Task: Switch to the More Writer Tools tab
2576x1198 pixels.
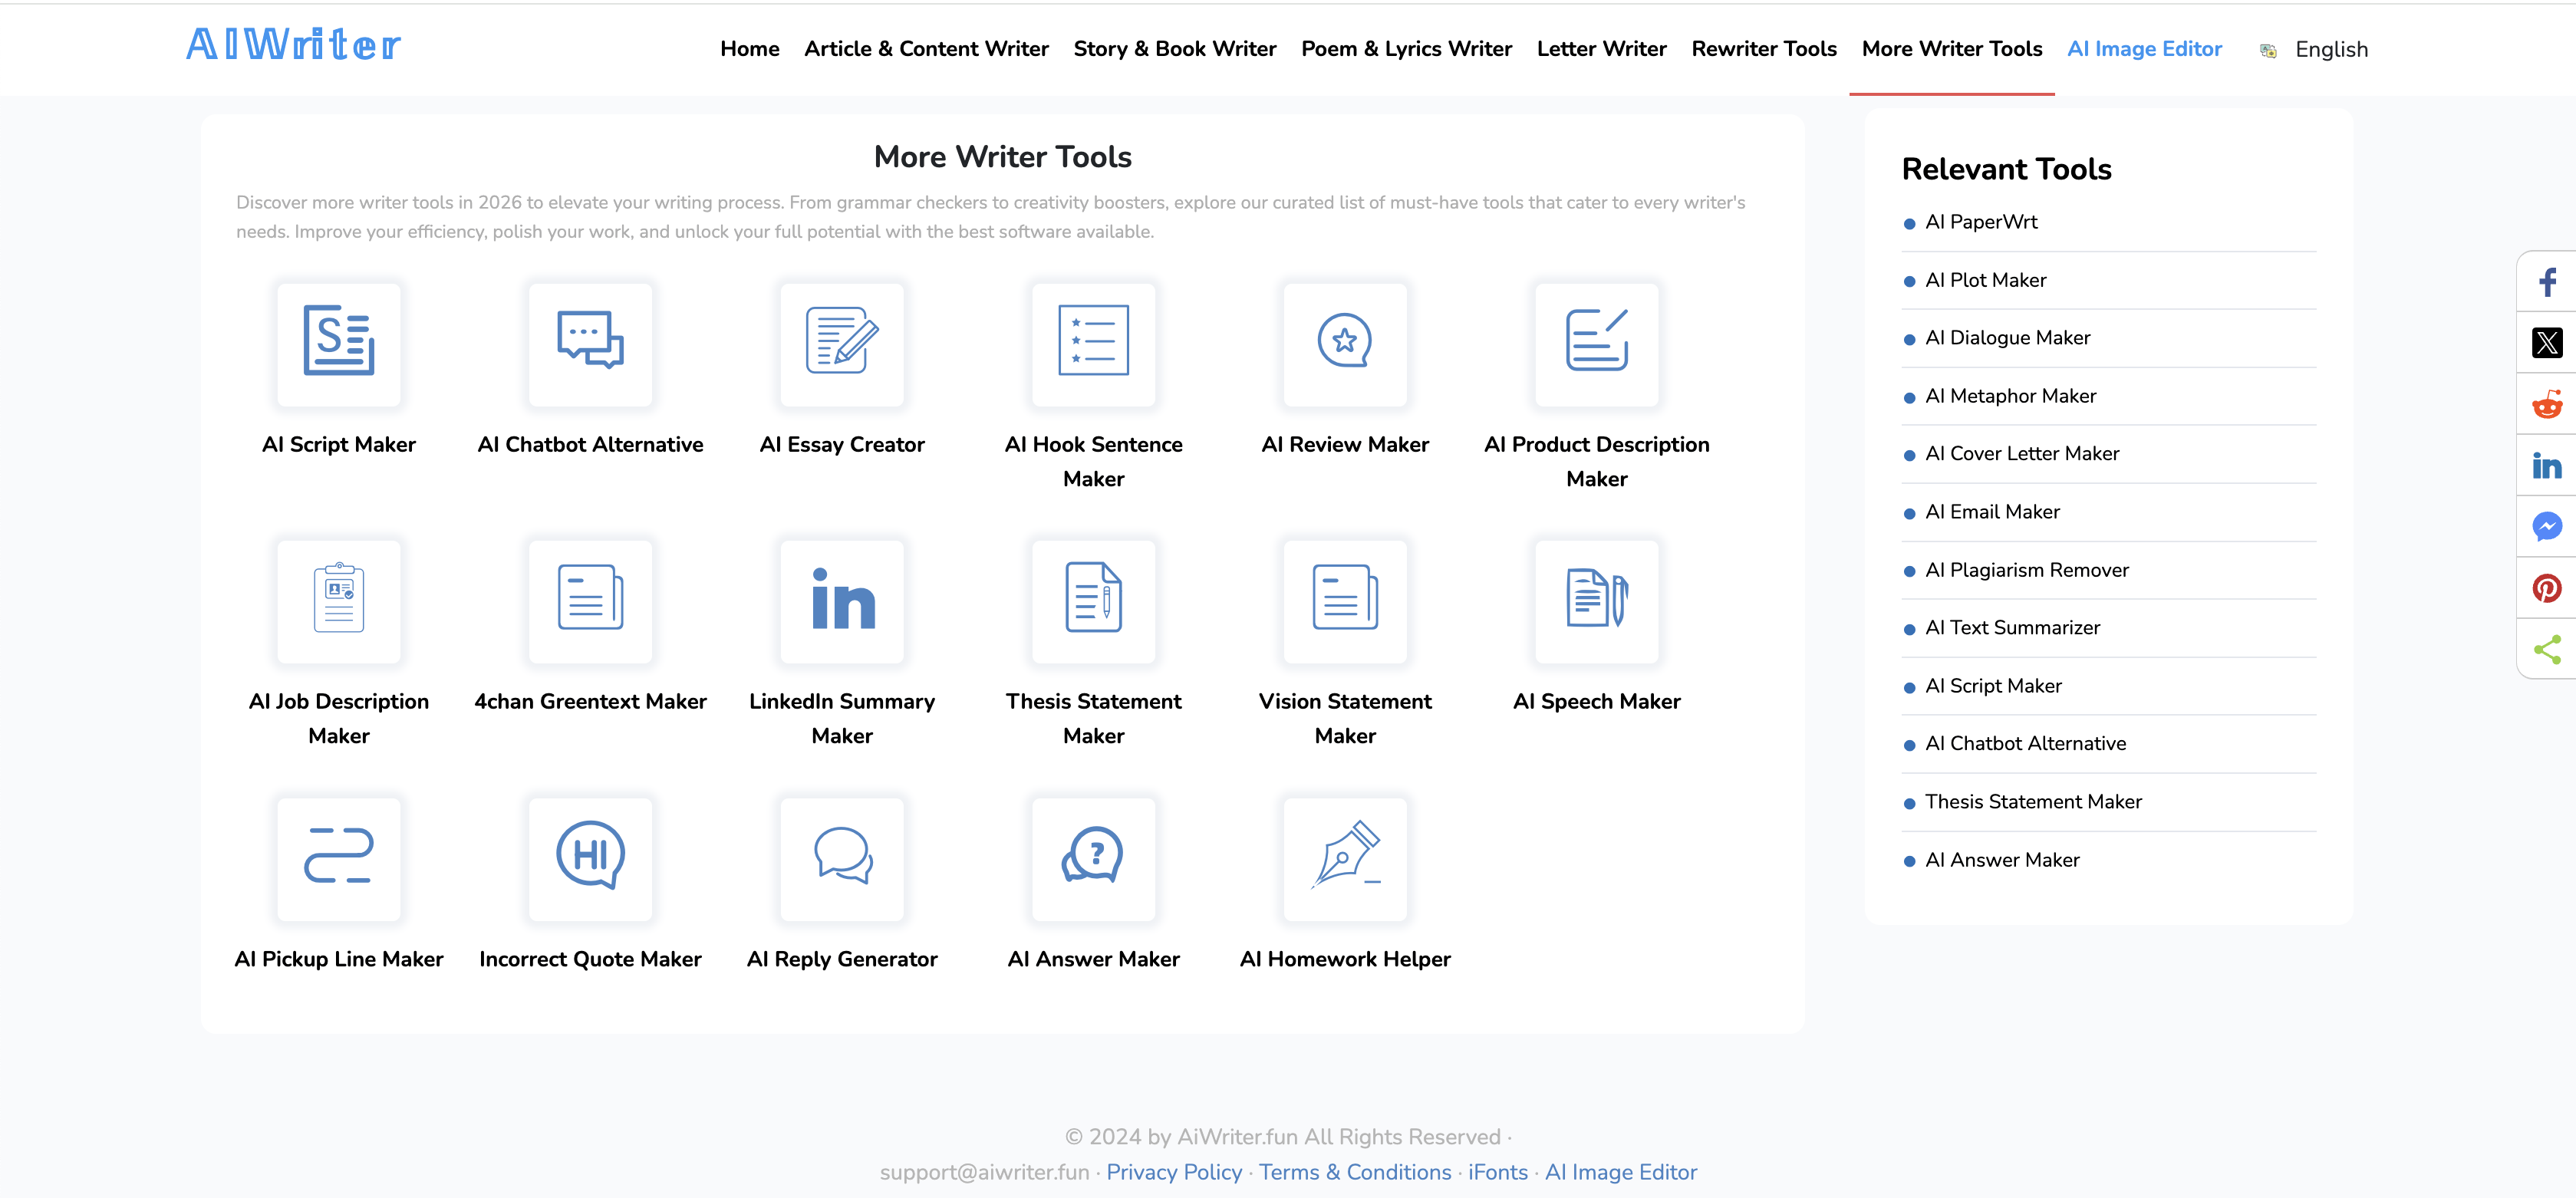Action: pyautogui.click(x=1951, y=48)
